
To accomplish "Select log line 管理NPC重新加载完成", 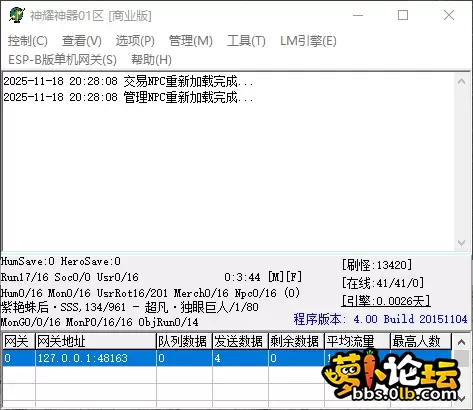I will tap(128, 97).
